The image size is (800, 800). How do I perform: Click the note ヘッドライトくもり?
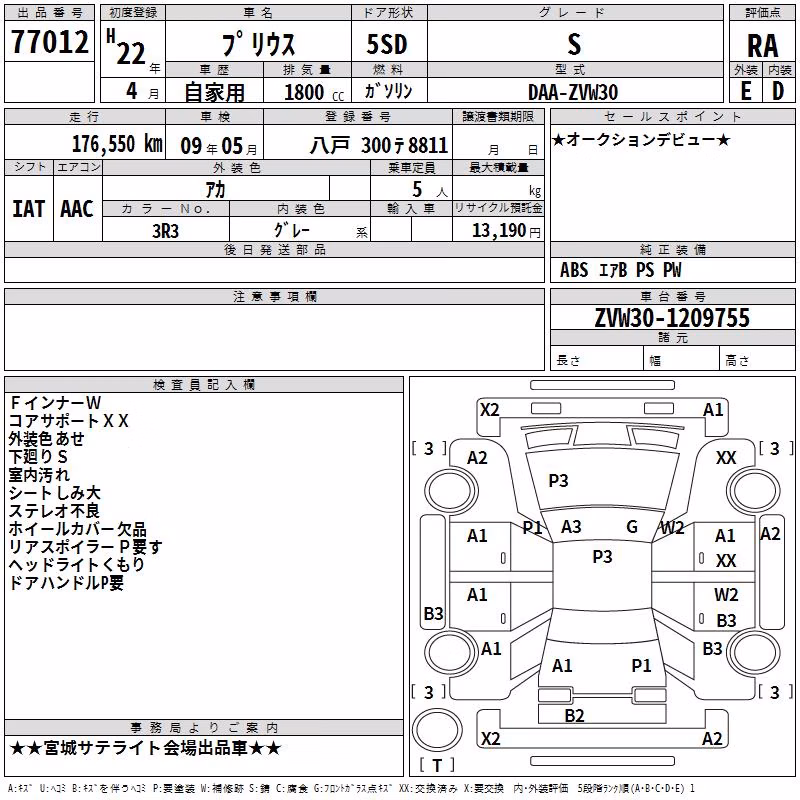click(77, 564)
